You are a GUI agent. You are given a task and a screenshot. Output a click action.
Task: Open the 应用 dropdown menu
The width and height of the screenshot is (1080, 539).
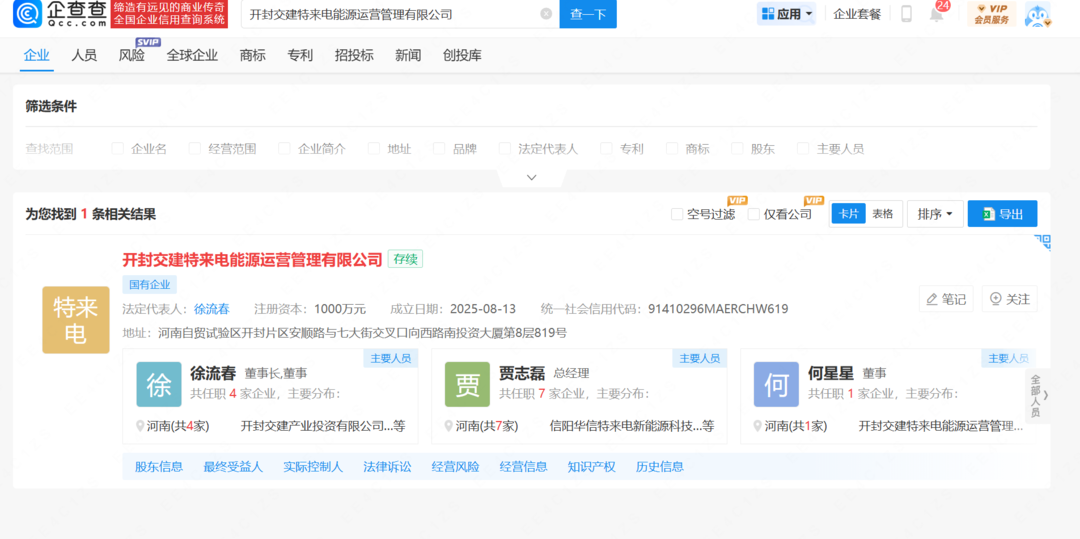(787, 14)
